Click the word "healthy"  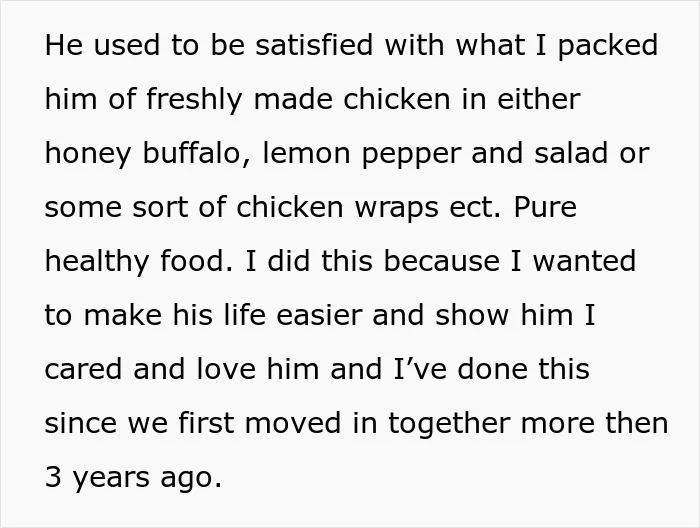pyautogui.click(x=97, y=262)
